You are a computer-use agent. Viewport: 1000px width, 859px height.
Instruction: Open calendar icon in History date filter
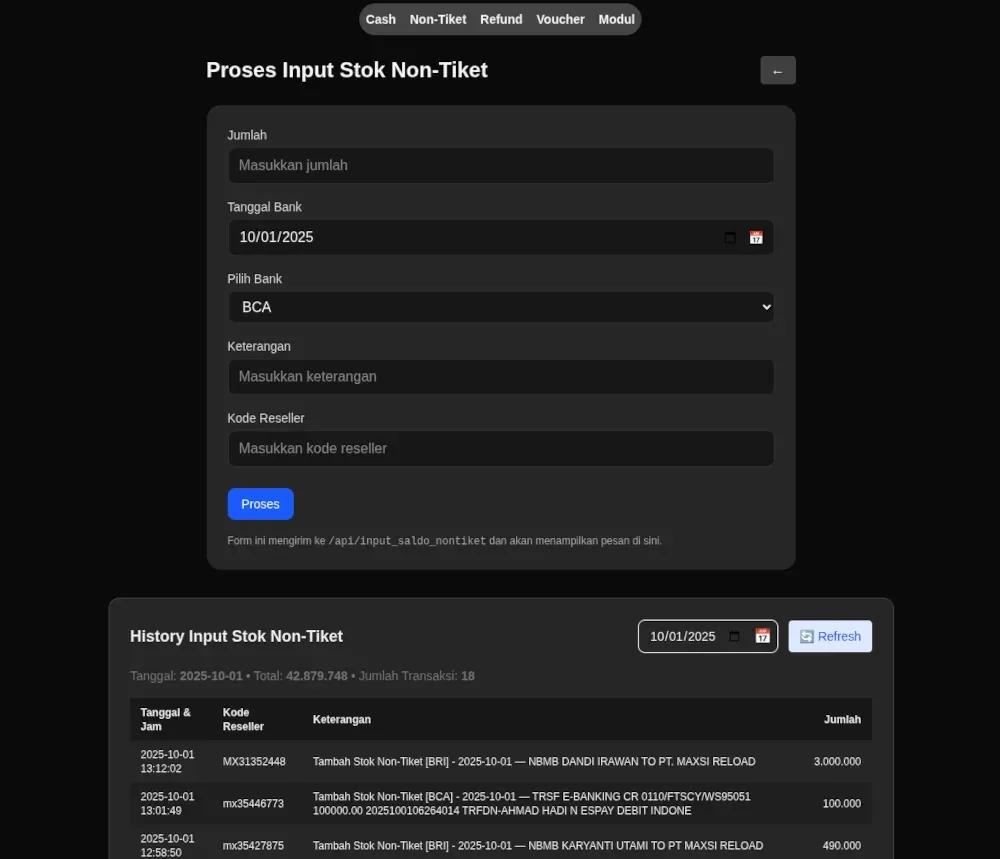click(x=762, y=636)
